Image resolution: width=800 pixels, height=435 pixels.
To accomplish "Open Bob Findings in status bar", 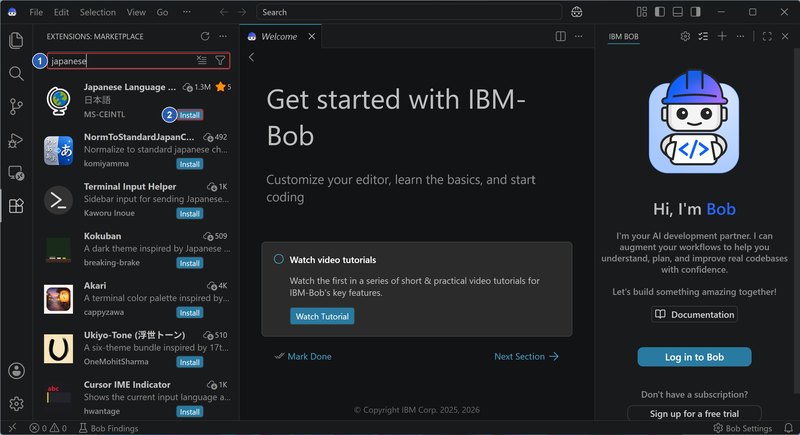I will [108, 428].
